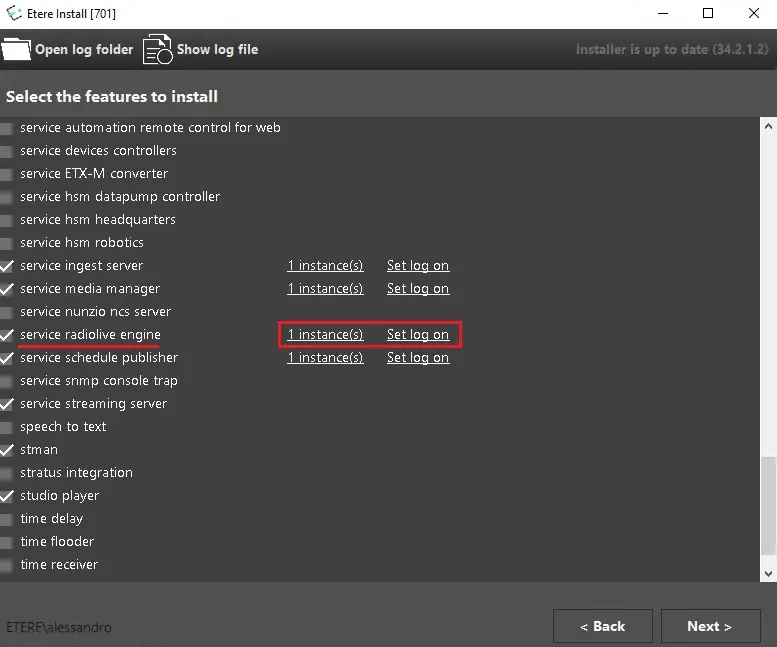Click the scrollbar down arrow
This screenshot has width=777, height=647.
coord(768,573)
